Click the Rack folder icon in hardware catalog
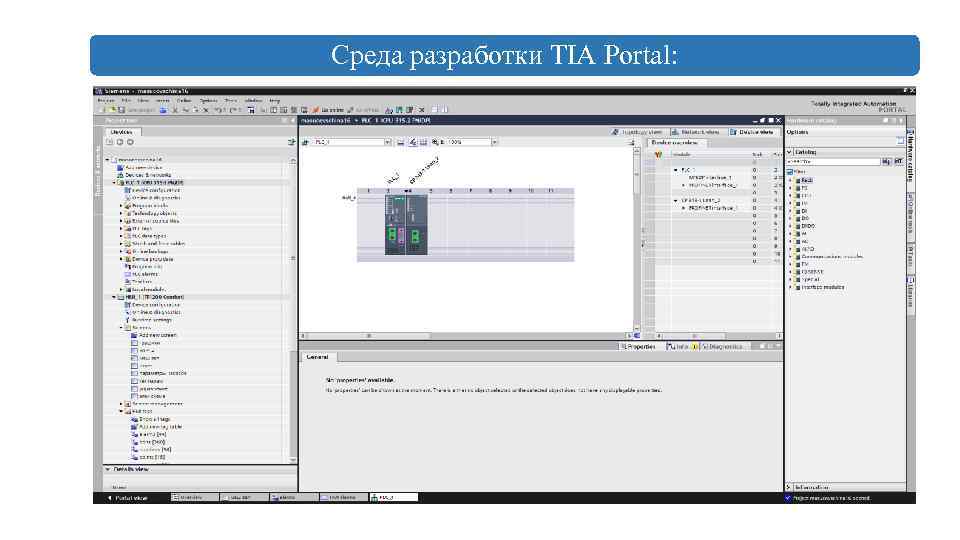The image size is (960, 540). [798, 181]
